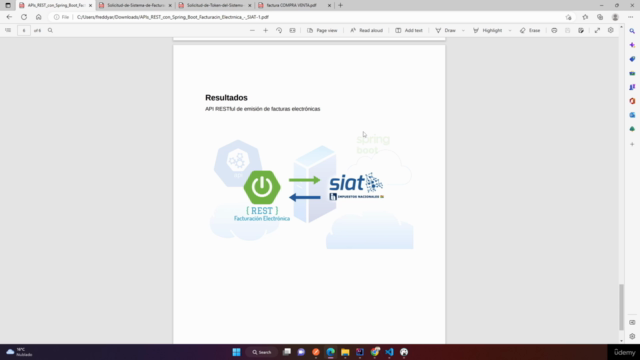
Task: Zoom out the PDF page
Action: [x=252, y=30]
